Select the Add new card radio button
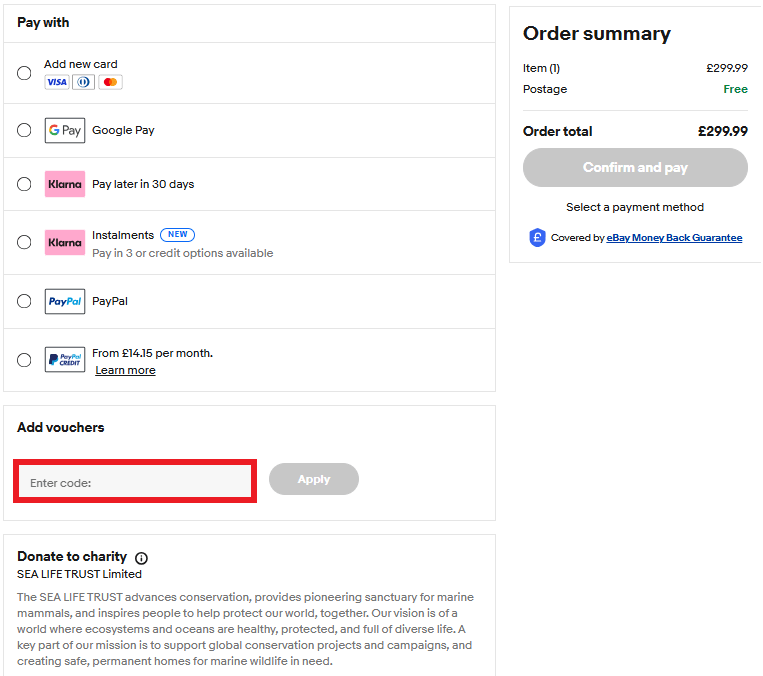The width and height of the screenshot is (763, 676). 24,73
